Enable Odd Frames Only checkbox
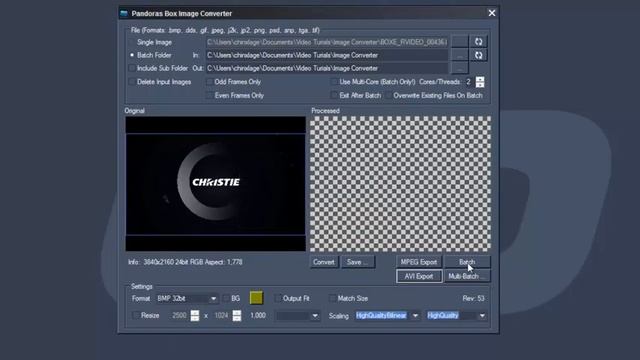This screenshot has width=640, height=360. click(x=209, y=82)
